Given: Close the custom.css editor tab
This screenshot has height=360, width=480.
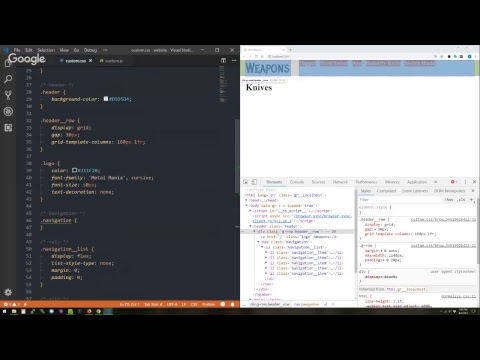Looking at the screenshot, I should pyautogui.click(x=90, y=61).
